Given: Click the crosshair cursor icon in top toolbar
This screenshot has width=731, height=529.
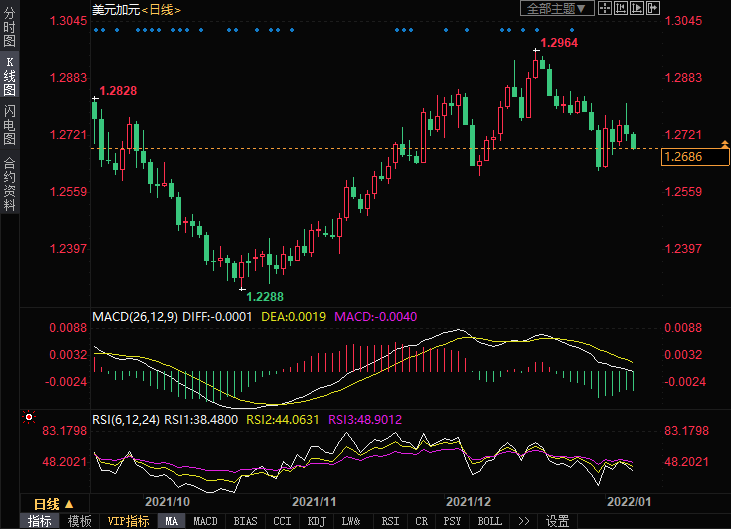Looking at the screenshot, I should tap(606, 8).
